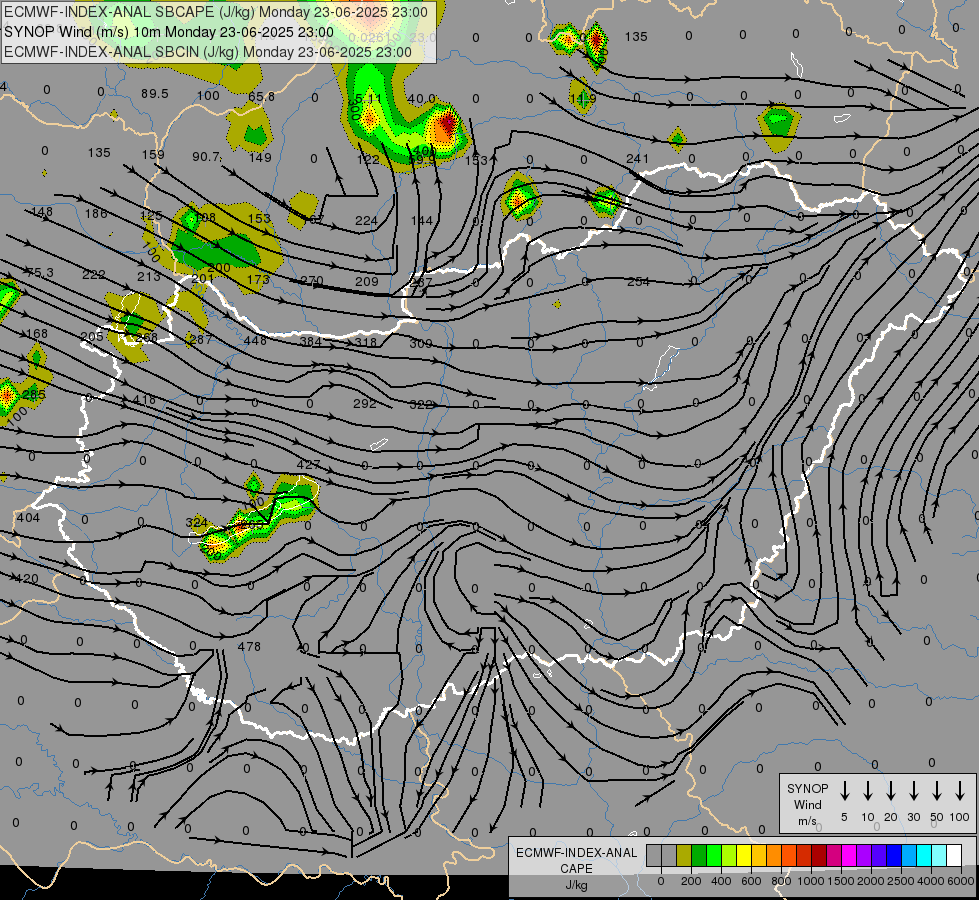Click the 478 value on the map
This screenshot has width=979, height=900.
coord(249,646)
